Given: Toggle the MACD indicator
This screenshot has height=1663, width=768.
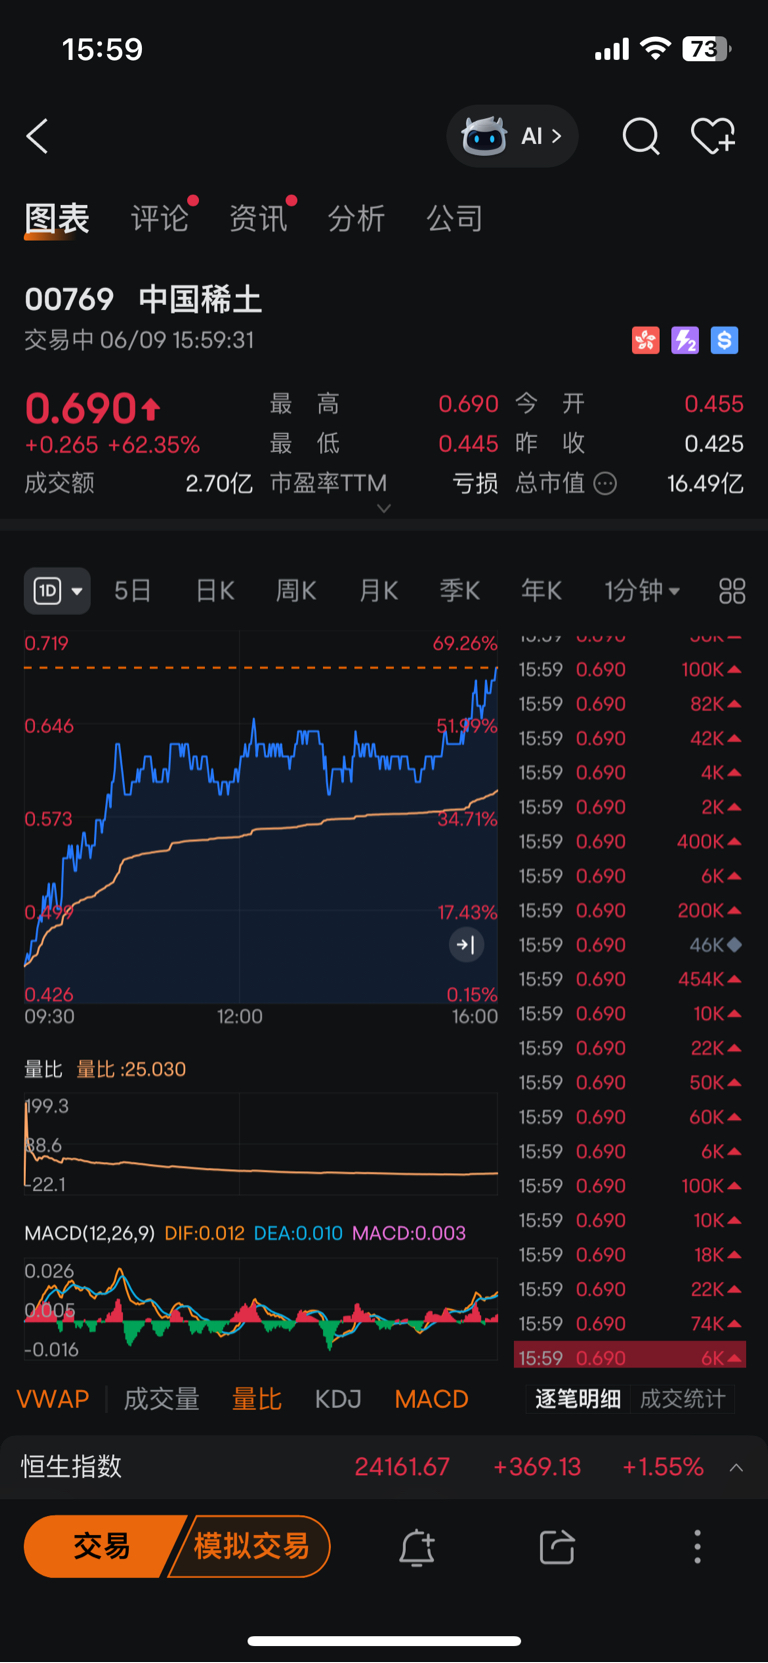Looking at the screenshot, I should [431, 1399].
